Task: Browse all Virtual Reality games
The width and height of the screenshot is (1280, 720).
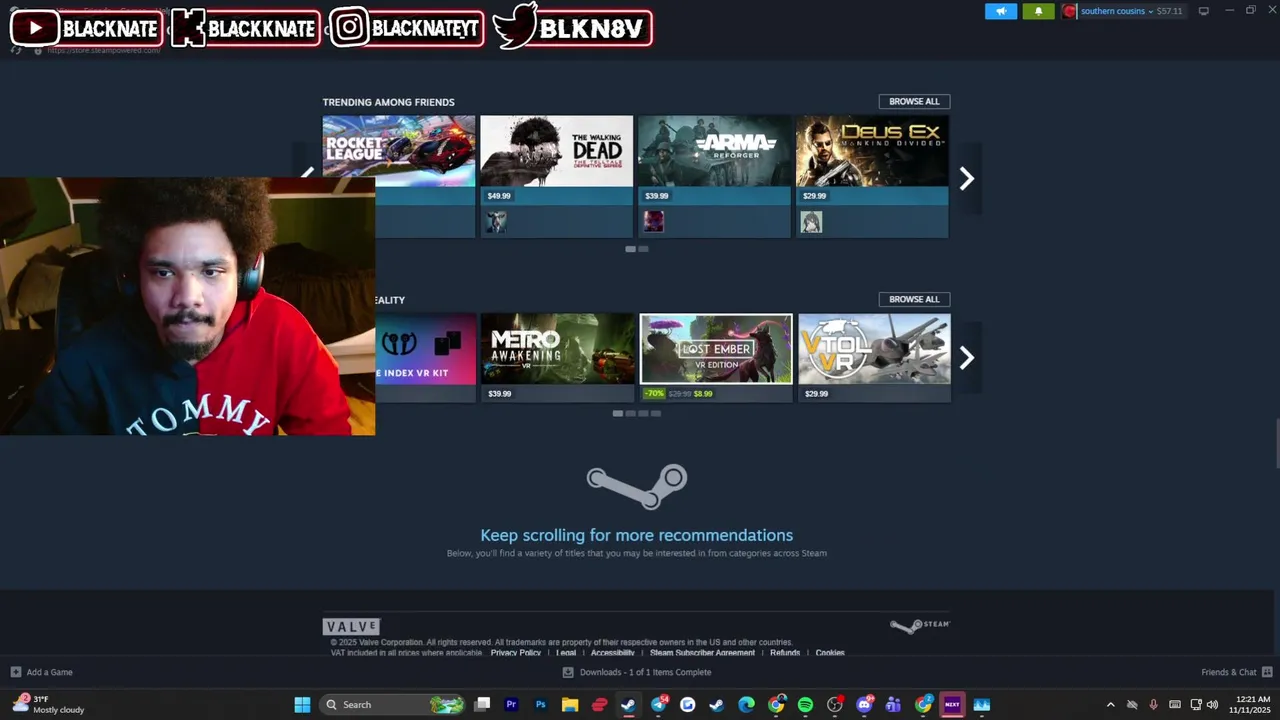Action: click(914, 299)
